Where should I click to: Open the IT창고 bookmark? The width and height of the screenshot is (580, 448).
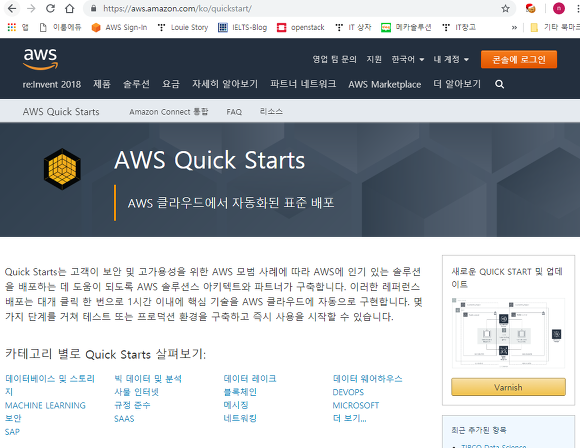pos(459,27)
